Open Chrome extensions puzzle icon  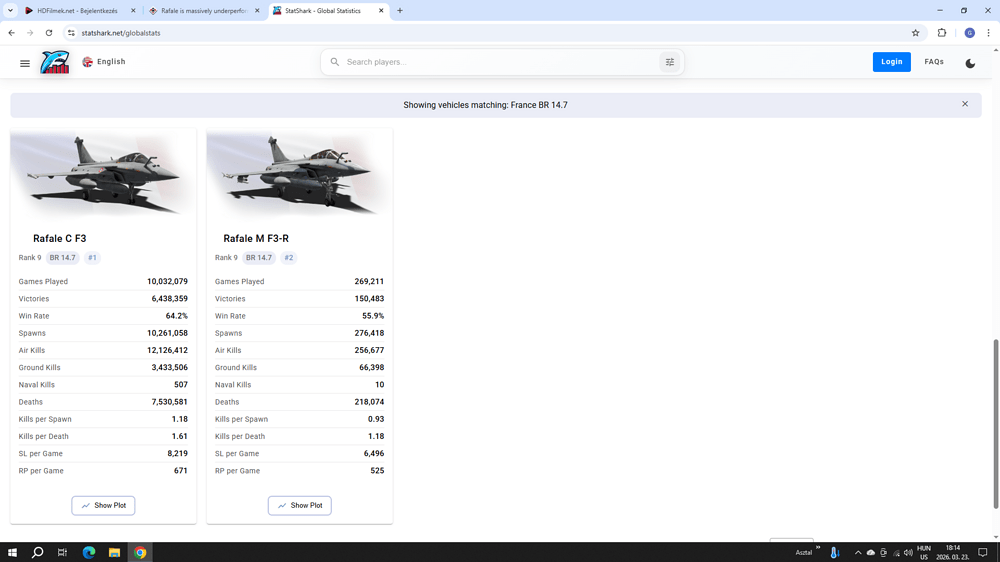pos(942,33)
